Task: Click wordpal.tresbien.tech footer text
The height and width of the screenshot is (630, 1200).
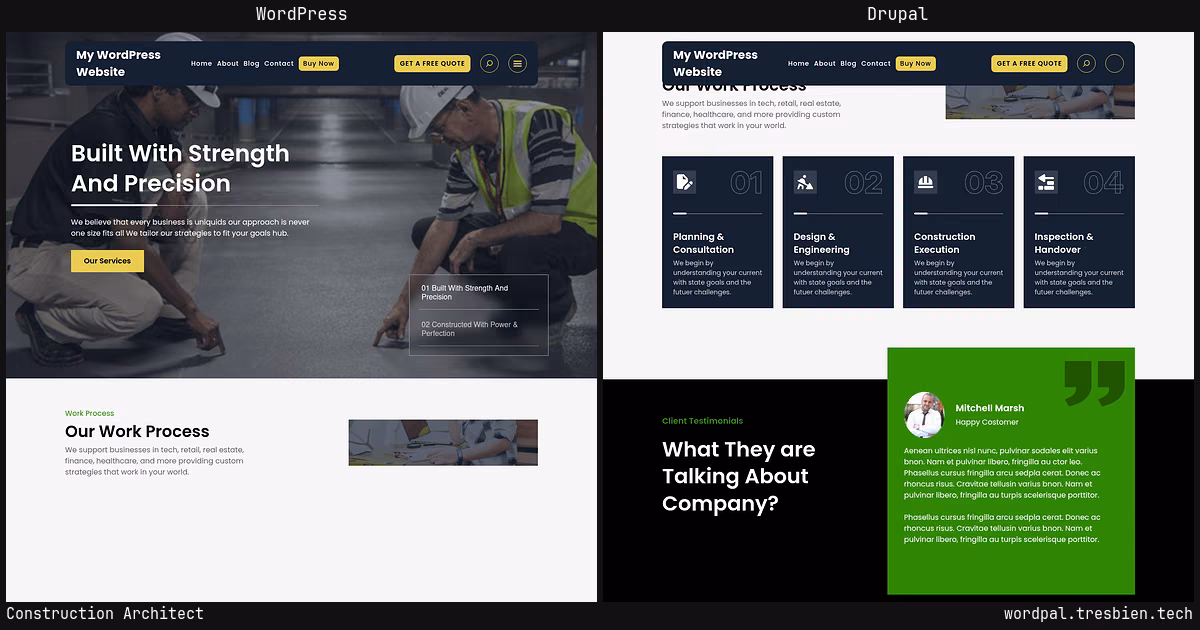Action: pos(1098,614)
